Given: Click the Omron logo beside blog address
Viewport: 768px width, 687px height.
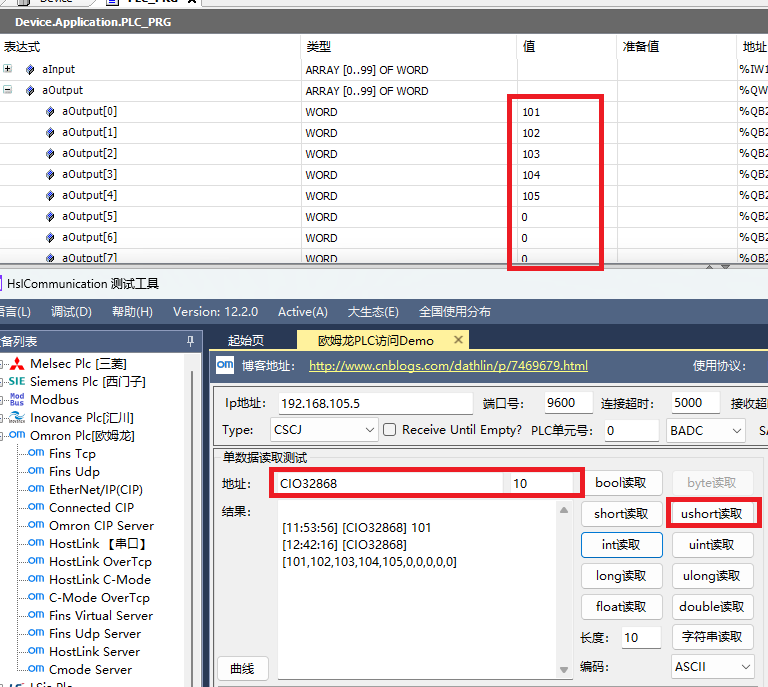Looking at the screenshot, I should [x=225, y=366].
